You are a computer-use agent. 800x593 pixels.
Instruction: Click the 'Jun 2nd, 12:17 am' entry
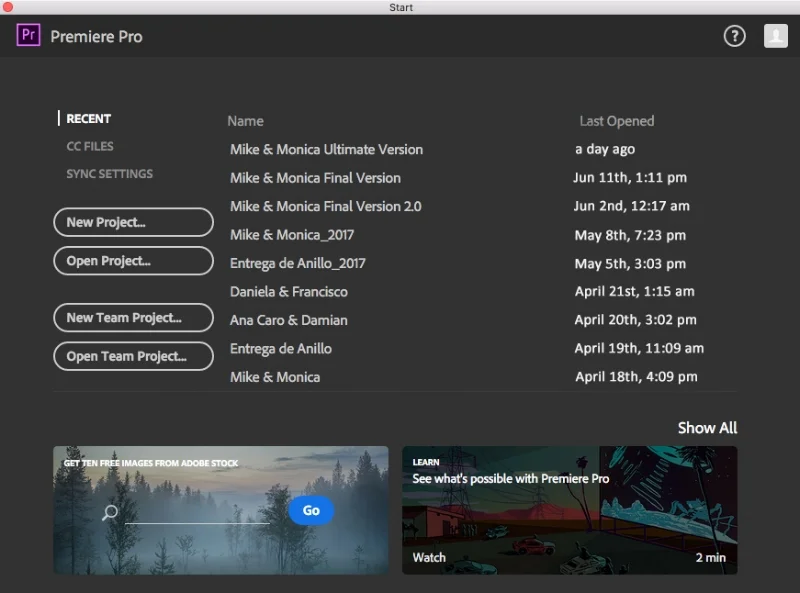point(632,206)
